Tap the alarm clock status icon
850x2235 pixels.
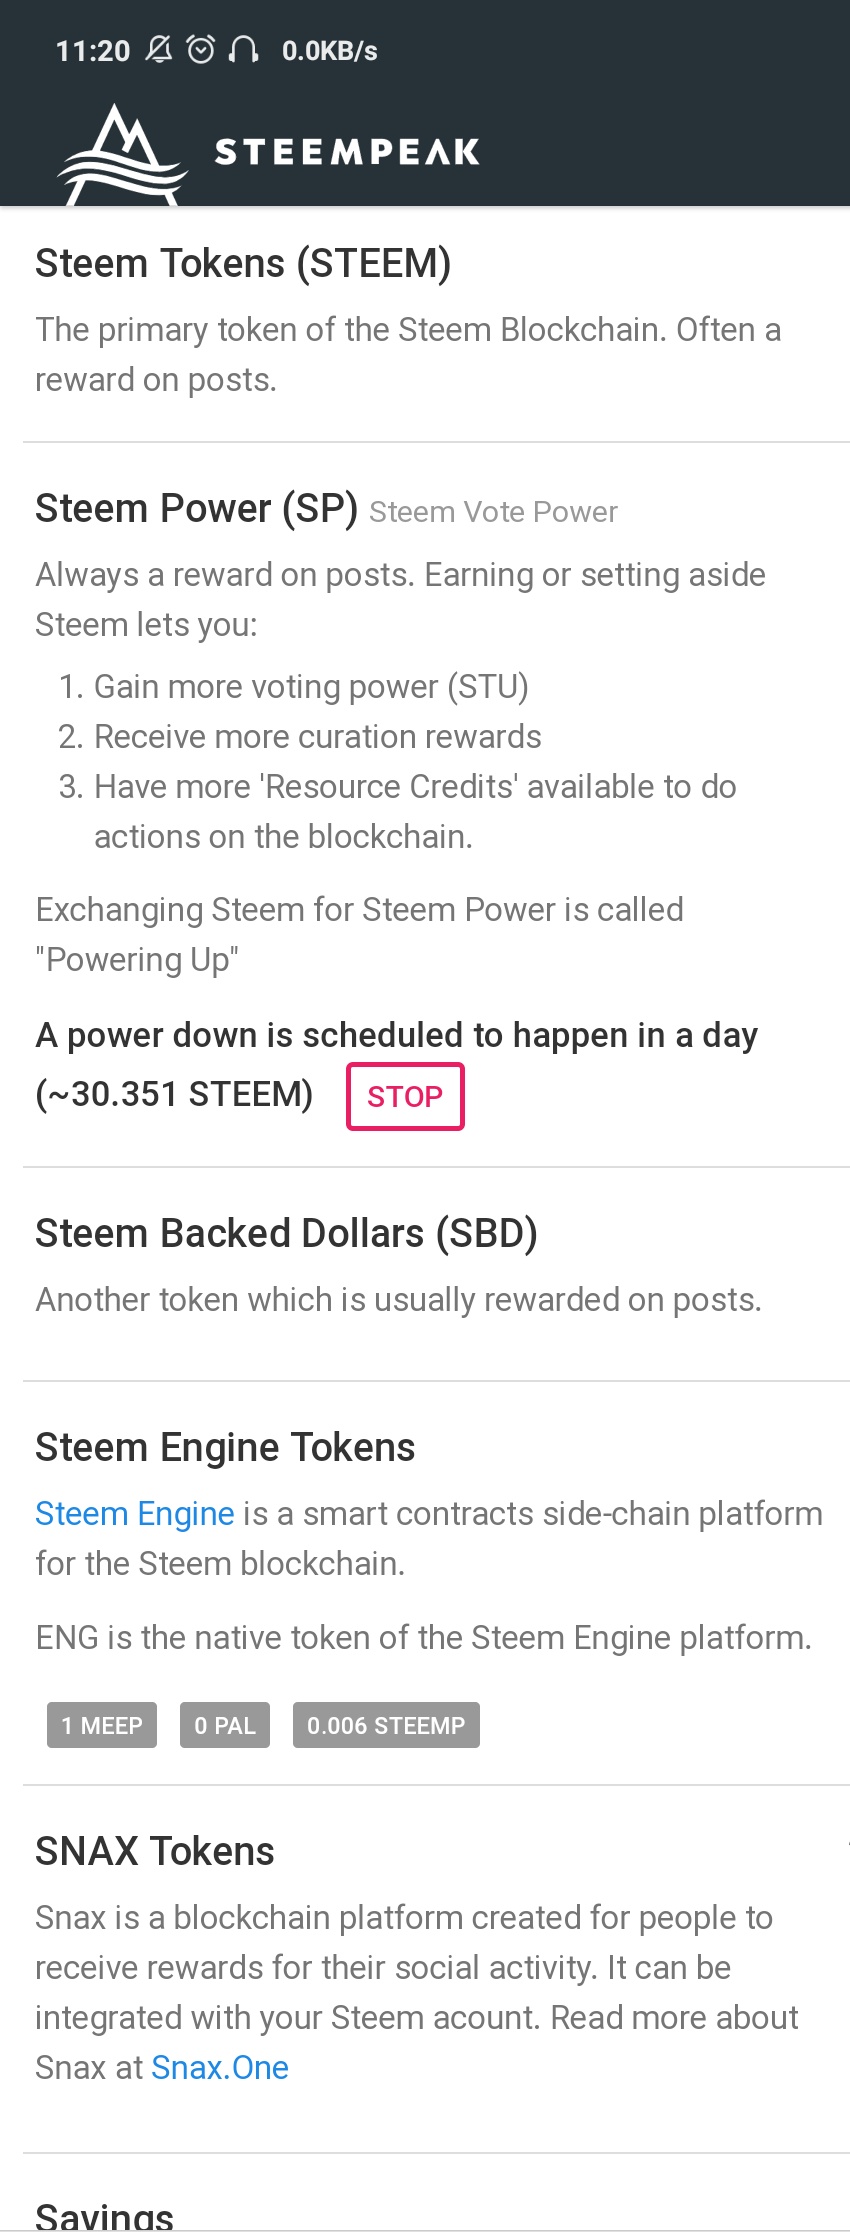[201, 49]
